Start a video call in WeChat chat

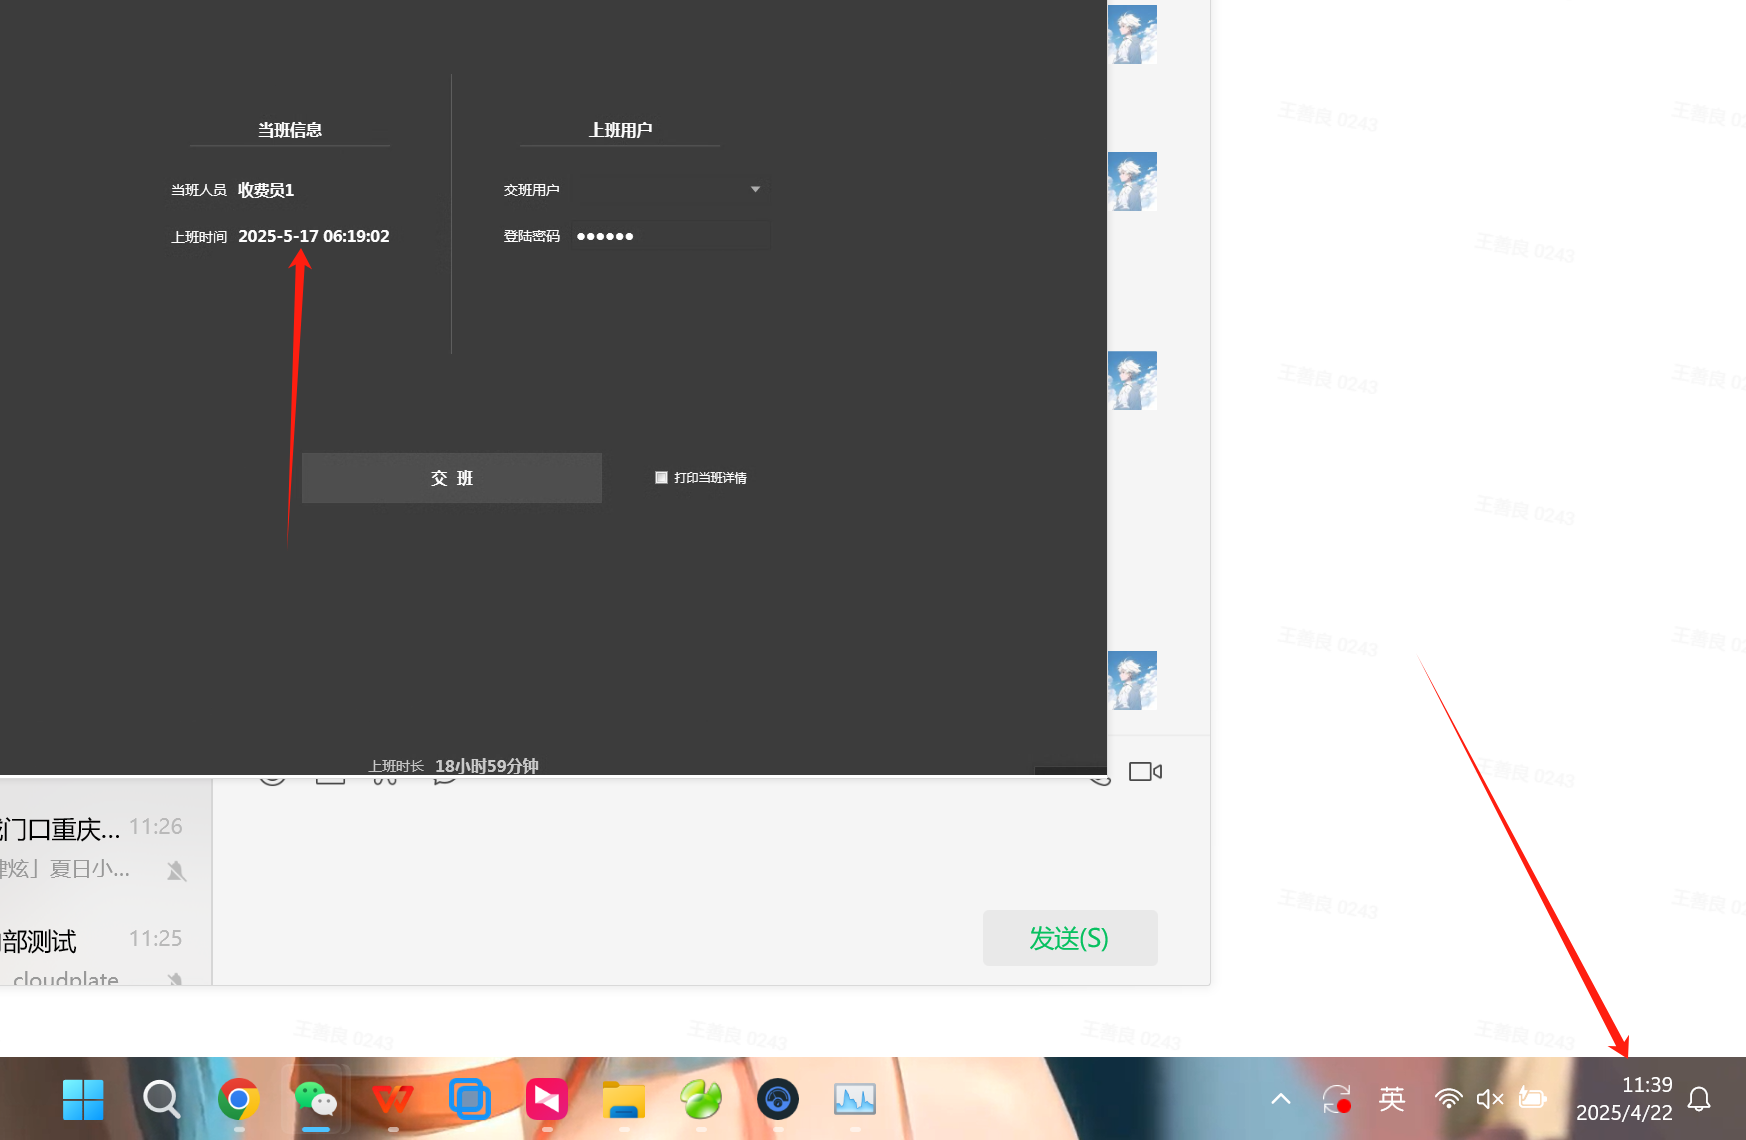(1145, 771)
